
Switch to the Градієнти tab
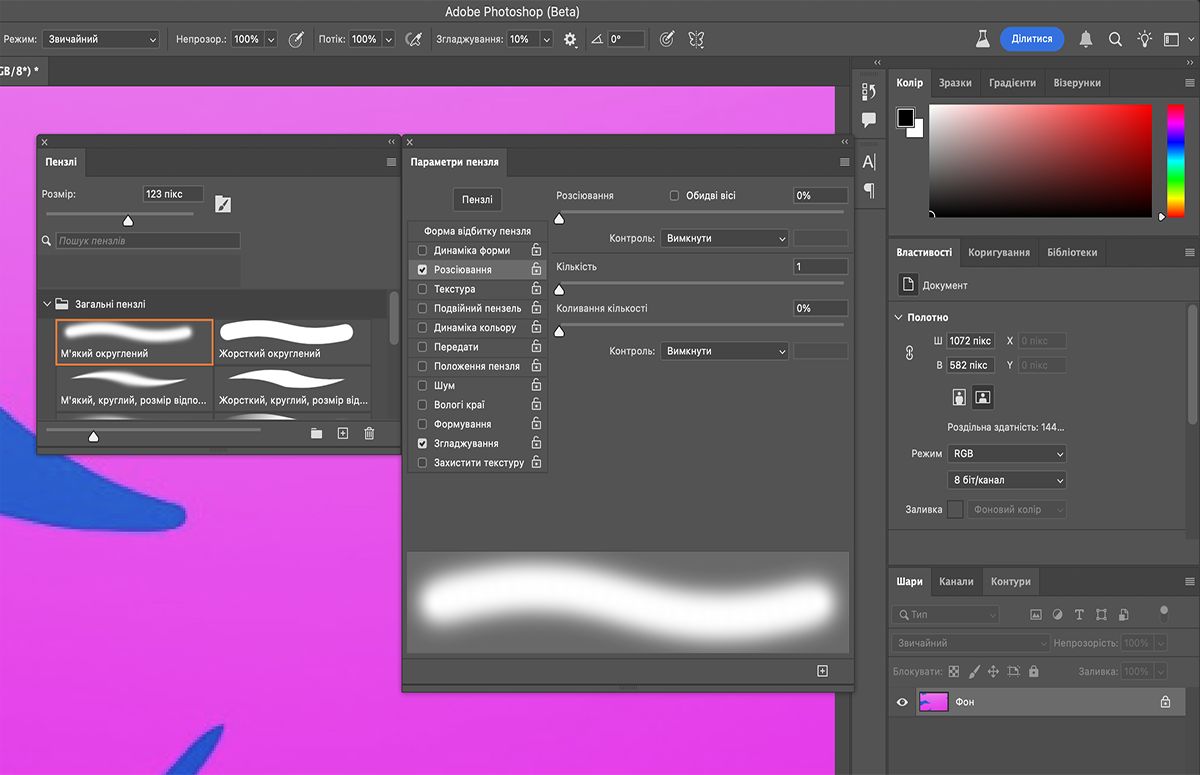[x=1012, y=83]
